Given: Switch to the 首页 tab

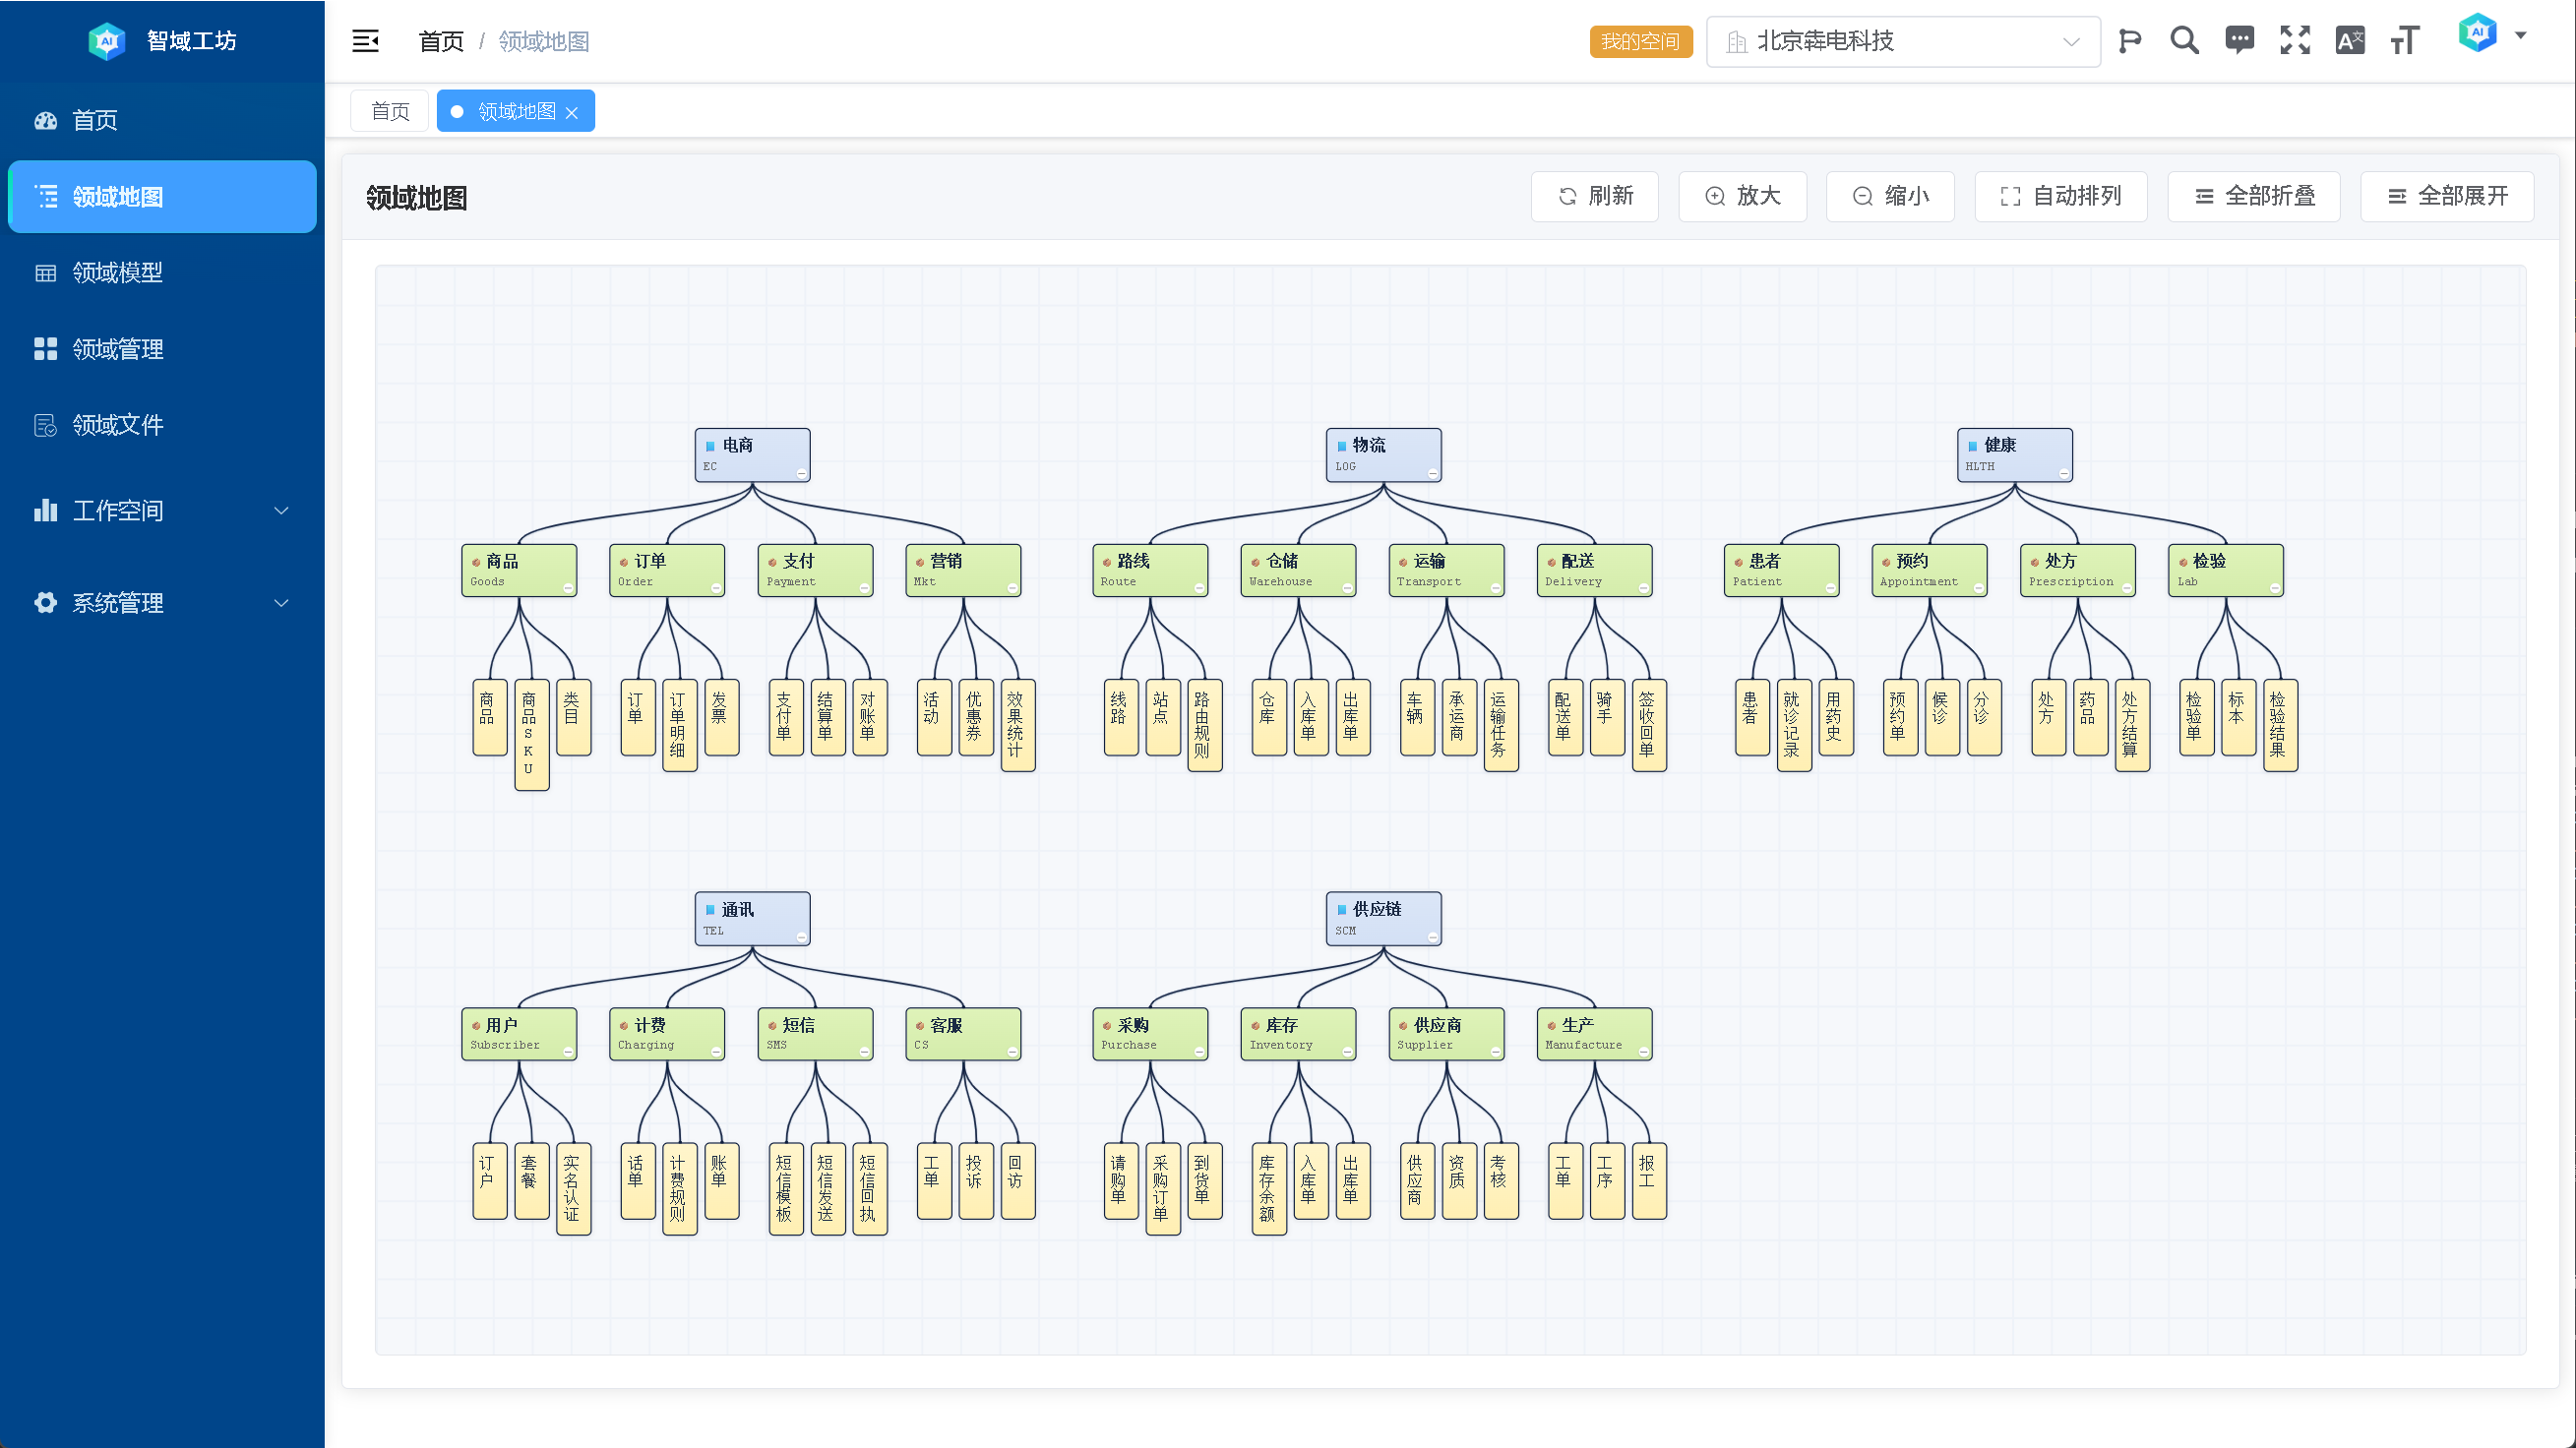Looking at the screenshot, I should pos(389,111).
